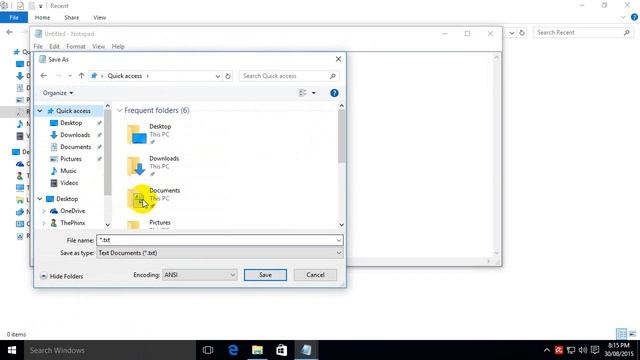Open Downloads folder in Frequent folders

(x=154, y=167)
